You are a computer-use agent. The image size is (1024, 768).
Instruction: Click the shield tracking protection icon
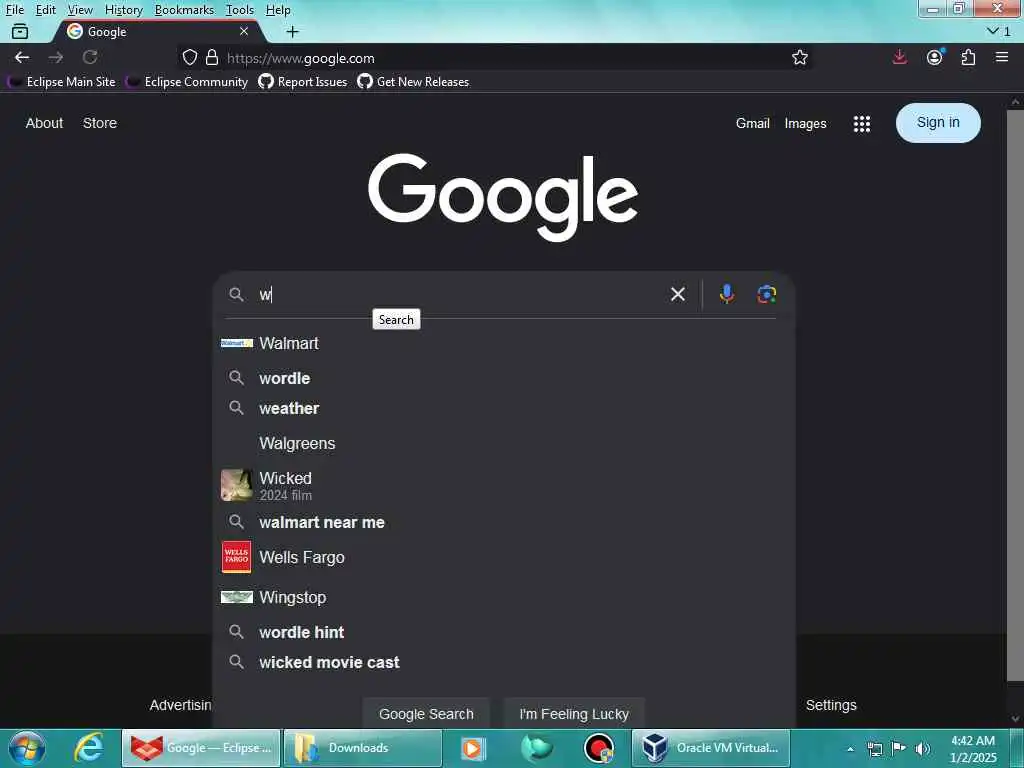click(189, 57)
